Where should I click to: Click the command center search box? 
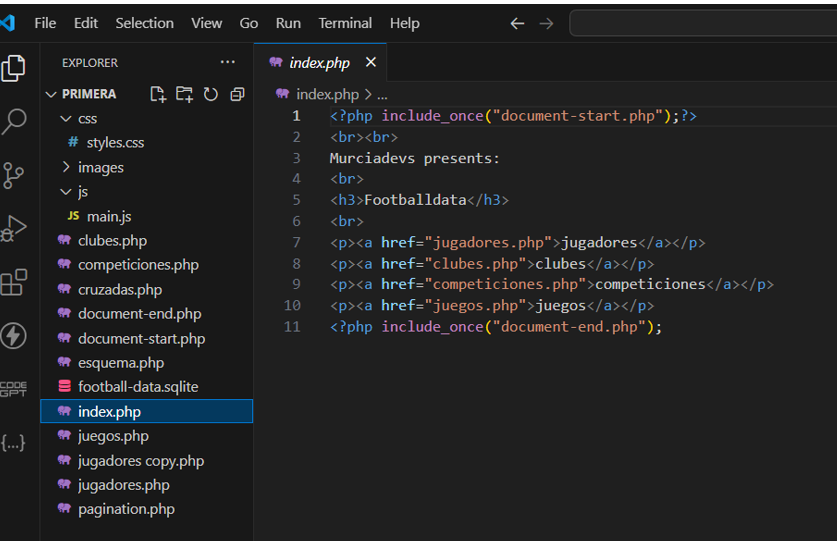click(702, 23)
